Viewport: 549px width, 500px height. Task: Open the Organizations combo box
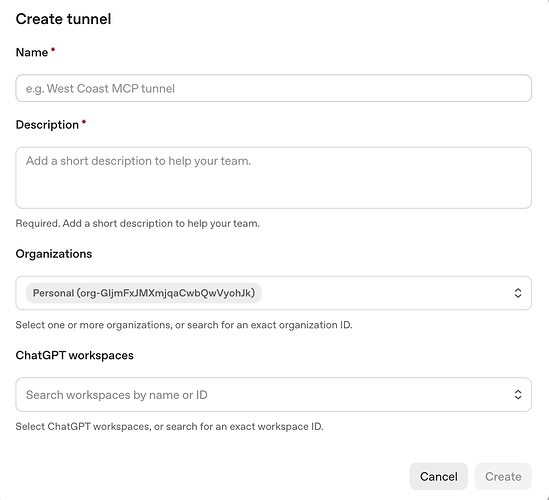pyautogui.click(x=273, y=293)
